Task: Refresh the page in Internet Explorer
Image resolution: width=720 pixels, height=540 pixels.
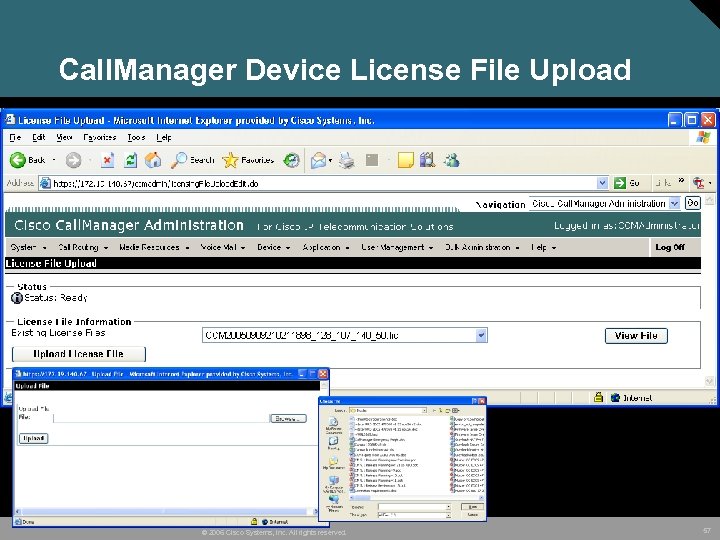Action: pyautogui.click(x=131, y=160)
